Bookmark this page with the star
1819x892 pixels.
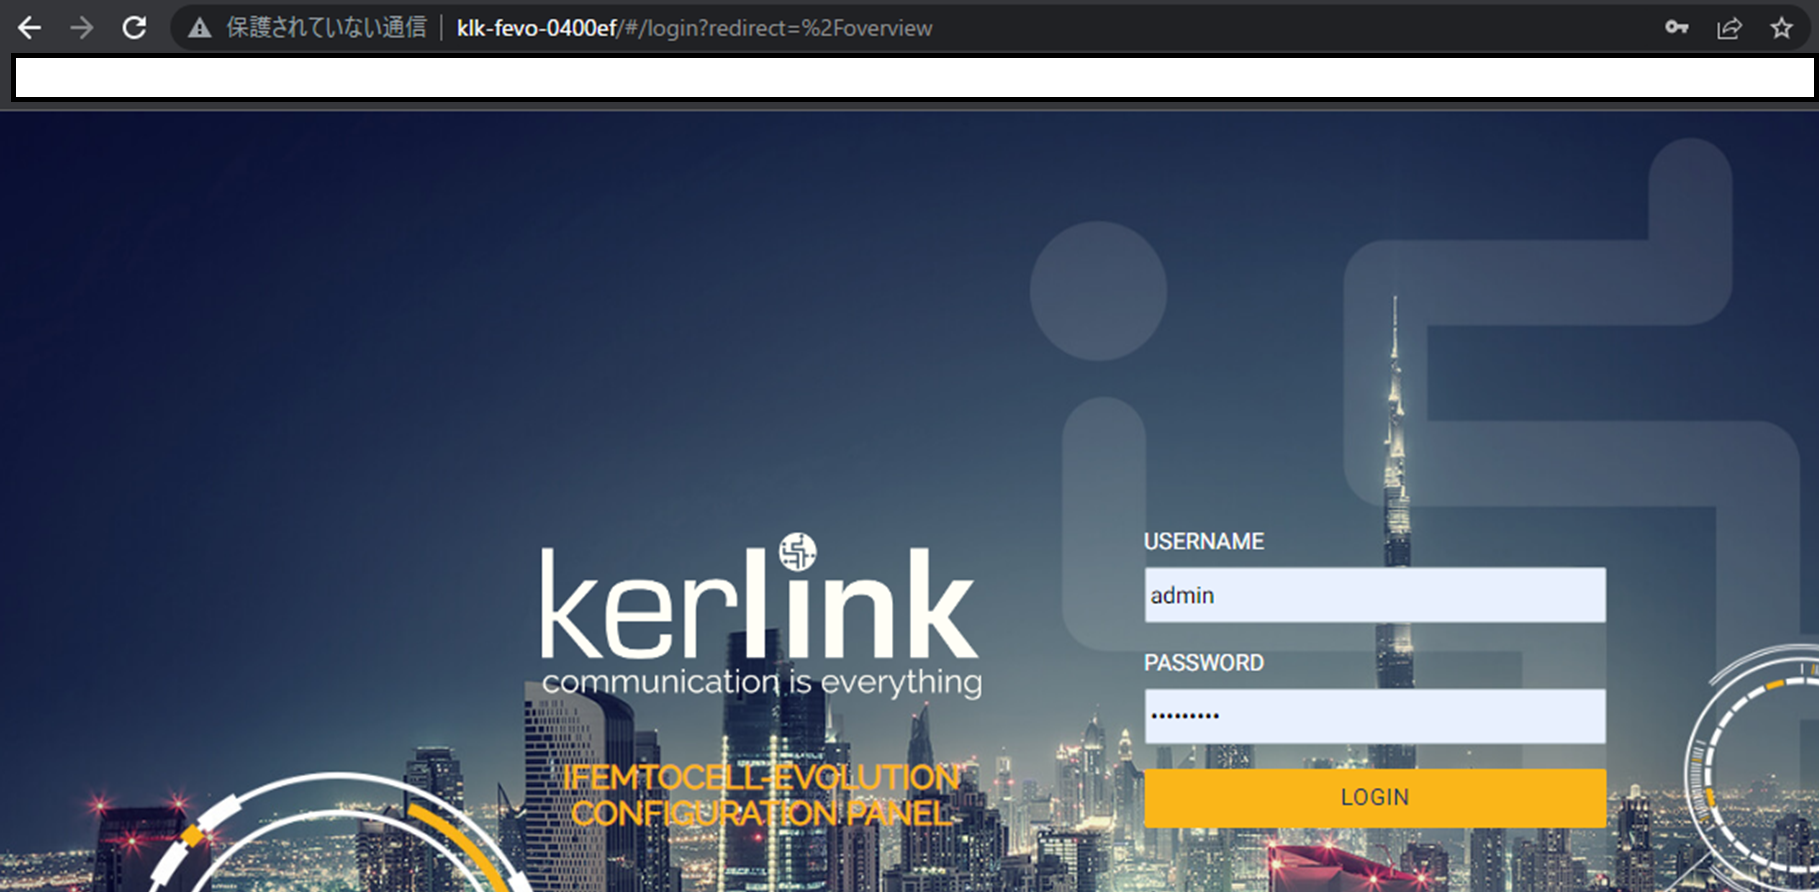tap(1781, 28)
